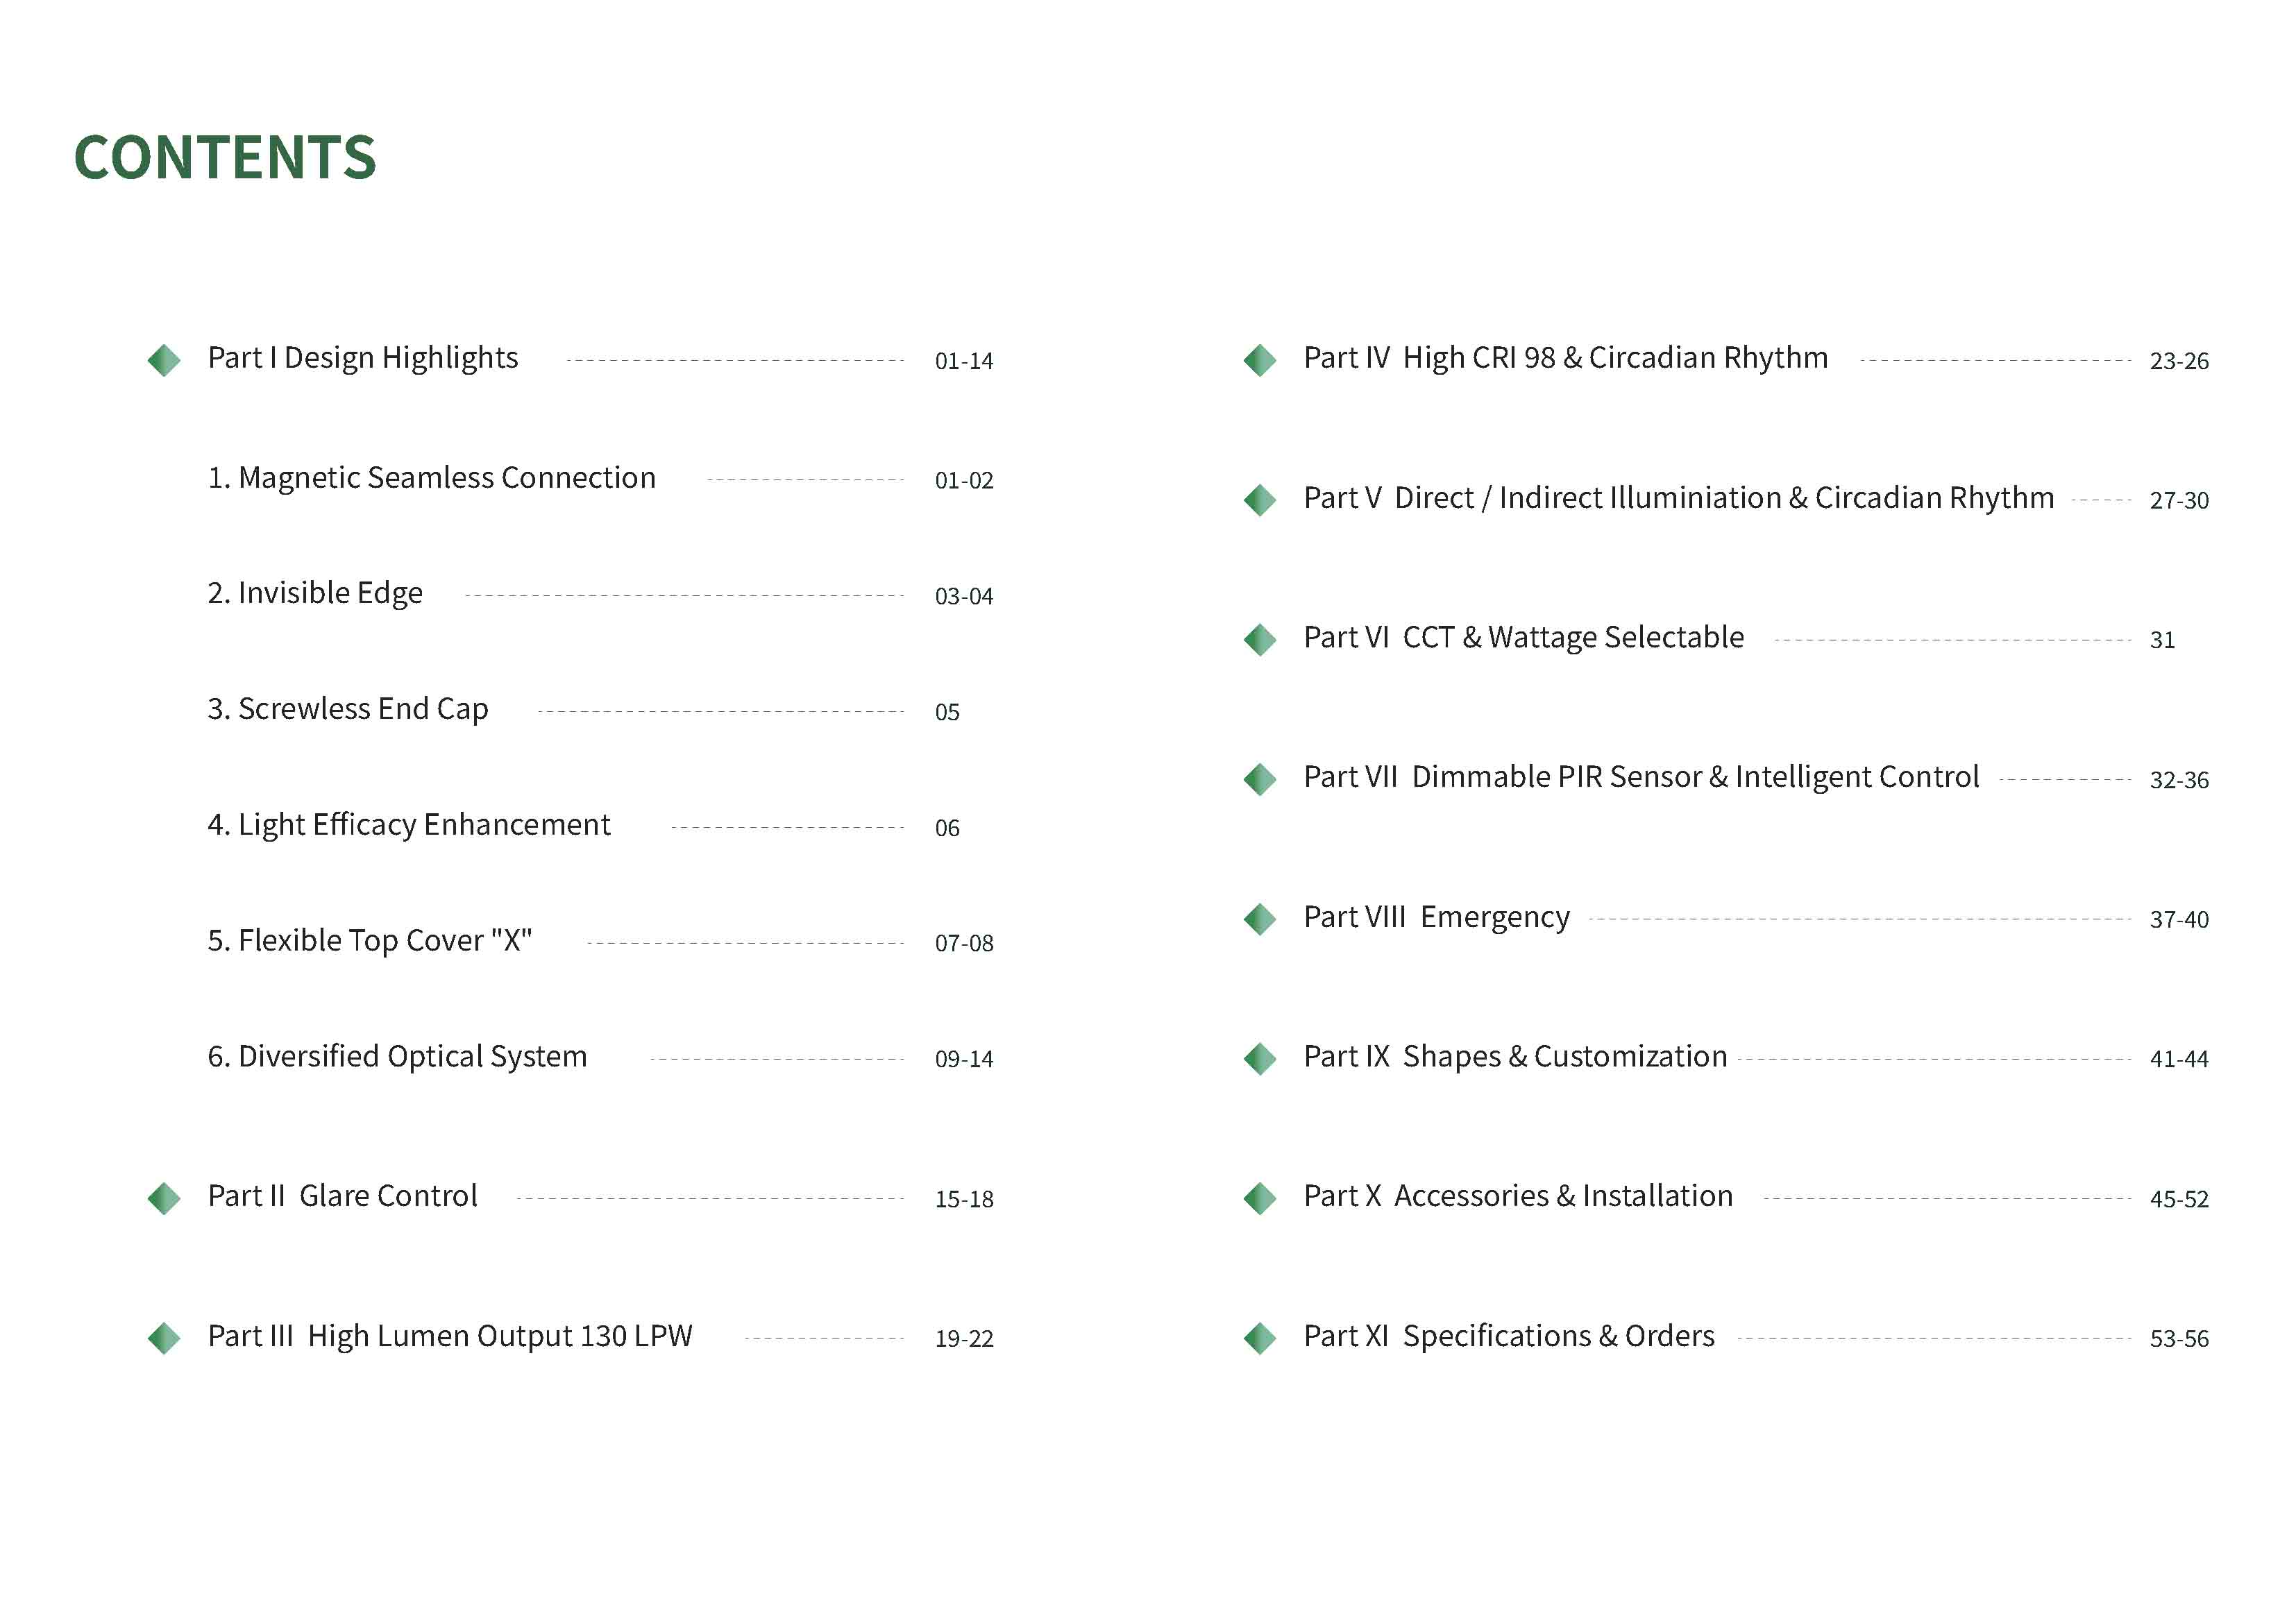Open the Invisible Edge entry
2296x1623 pixels.
click(x=315, y=593)
